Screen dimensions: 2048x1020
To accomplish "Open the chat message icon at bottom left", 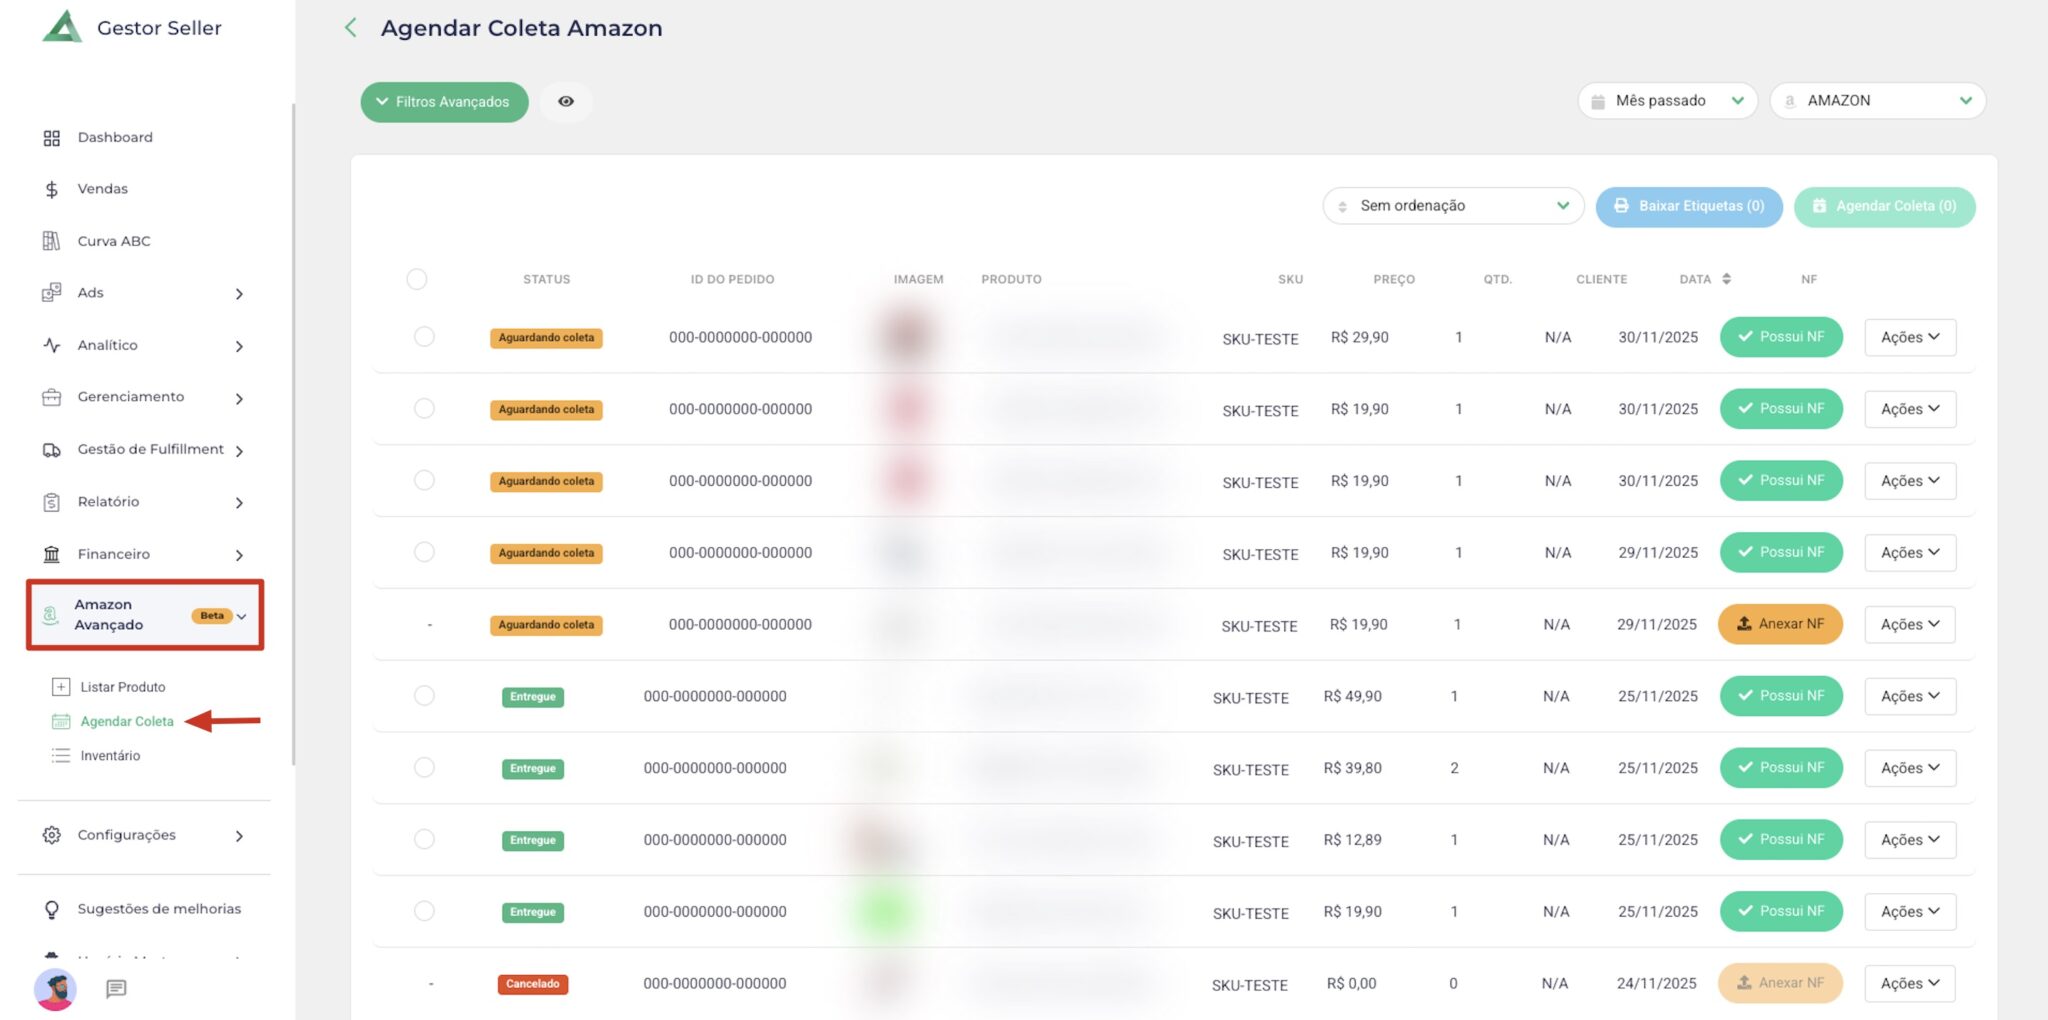I will click(116, 988).
